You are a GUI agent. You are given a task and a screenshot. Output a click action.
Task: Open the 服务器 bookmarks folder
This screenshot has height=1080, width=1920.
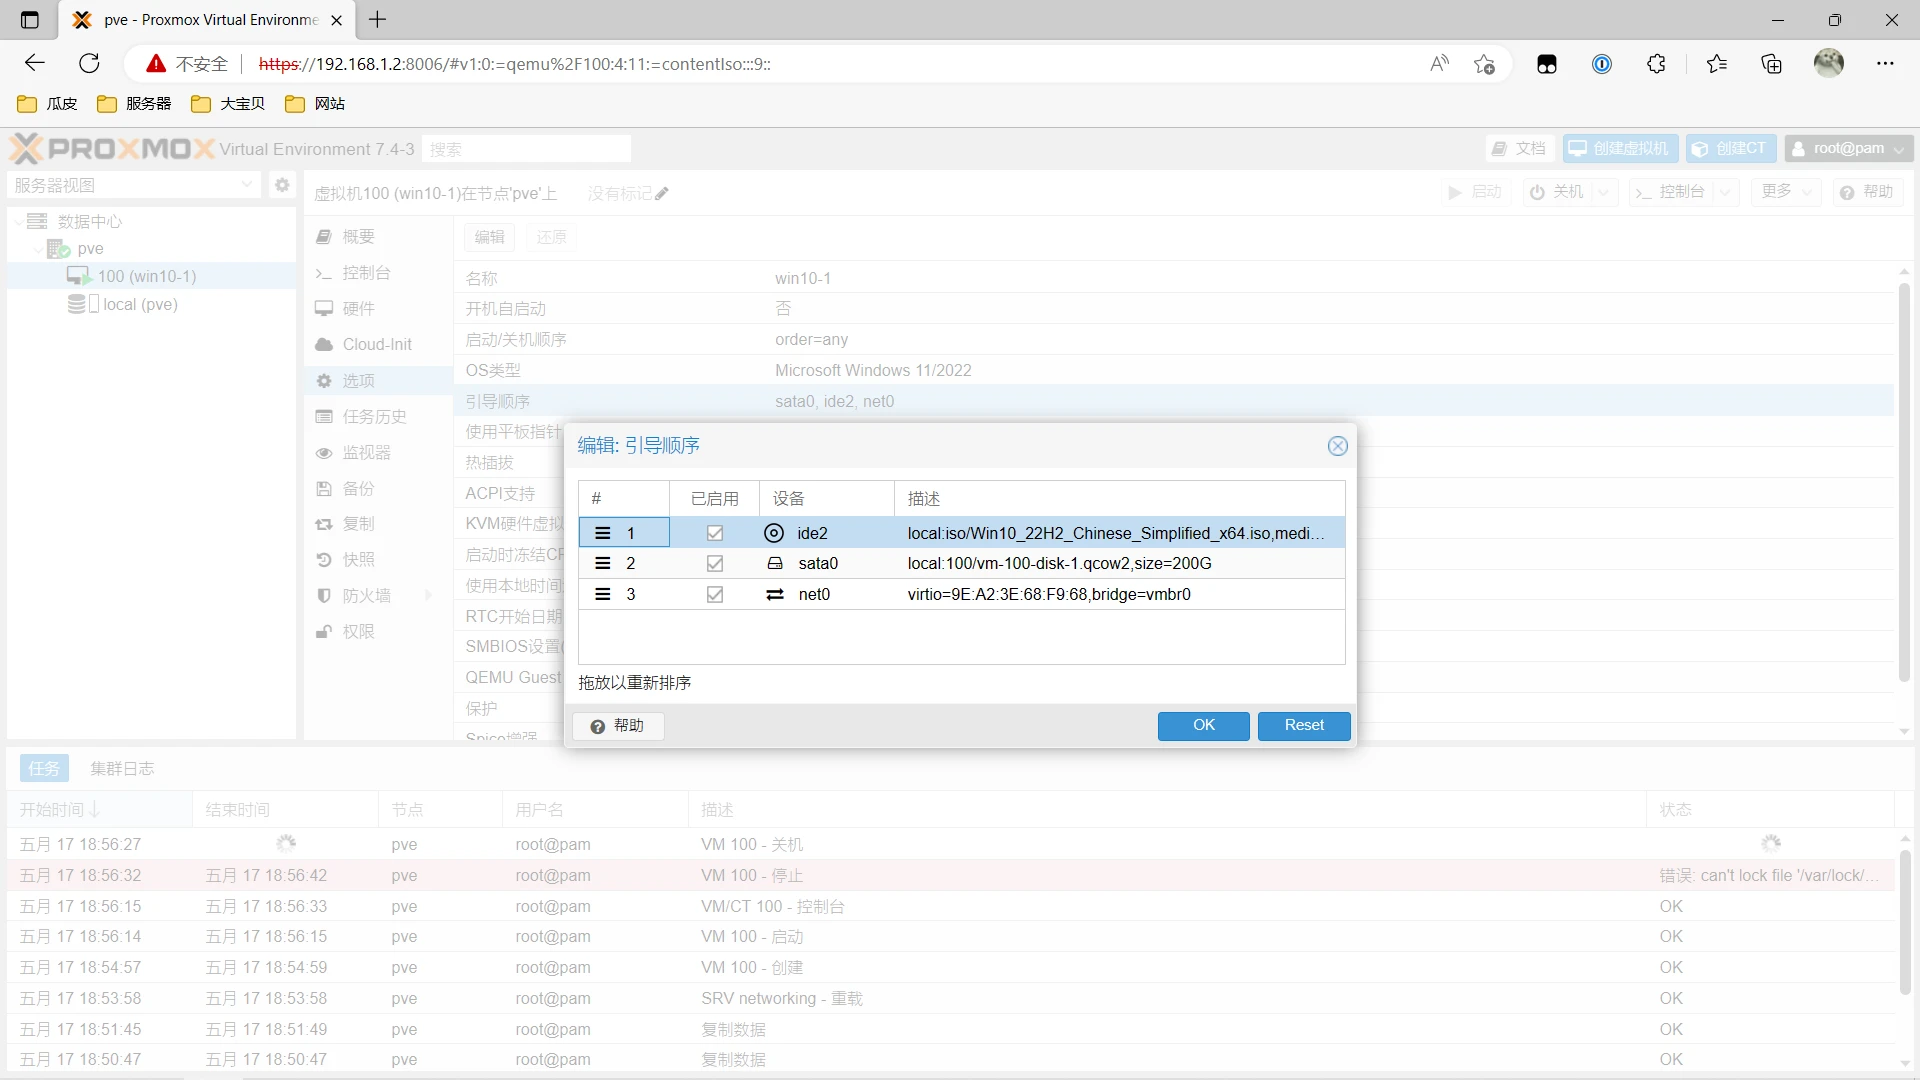pos(134,104)
